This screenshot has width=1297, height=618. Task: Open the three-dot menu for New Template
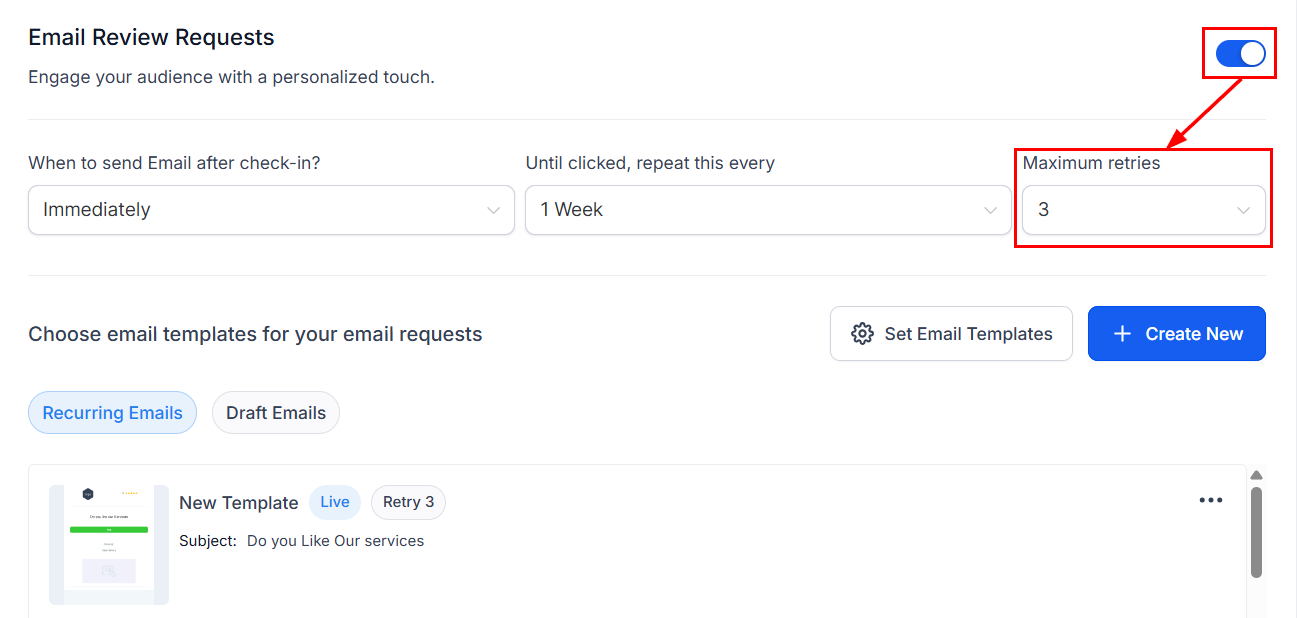tap(1210, 500)
